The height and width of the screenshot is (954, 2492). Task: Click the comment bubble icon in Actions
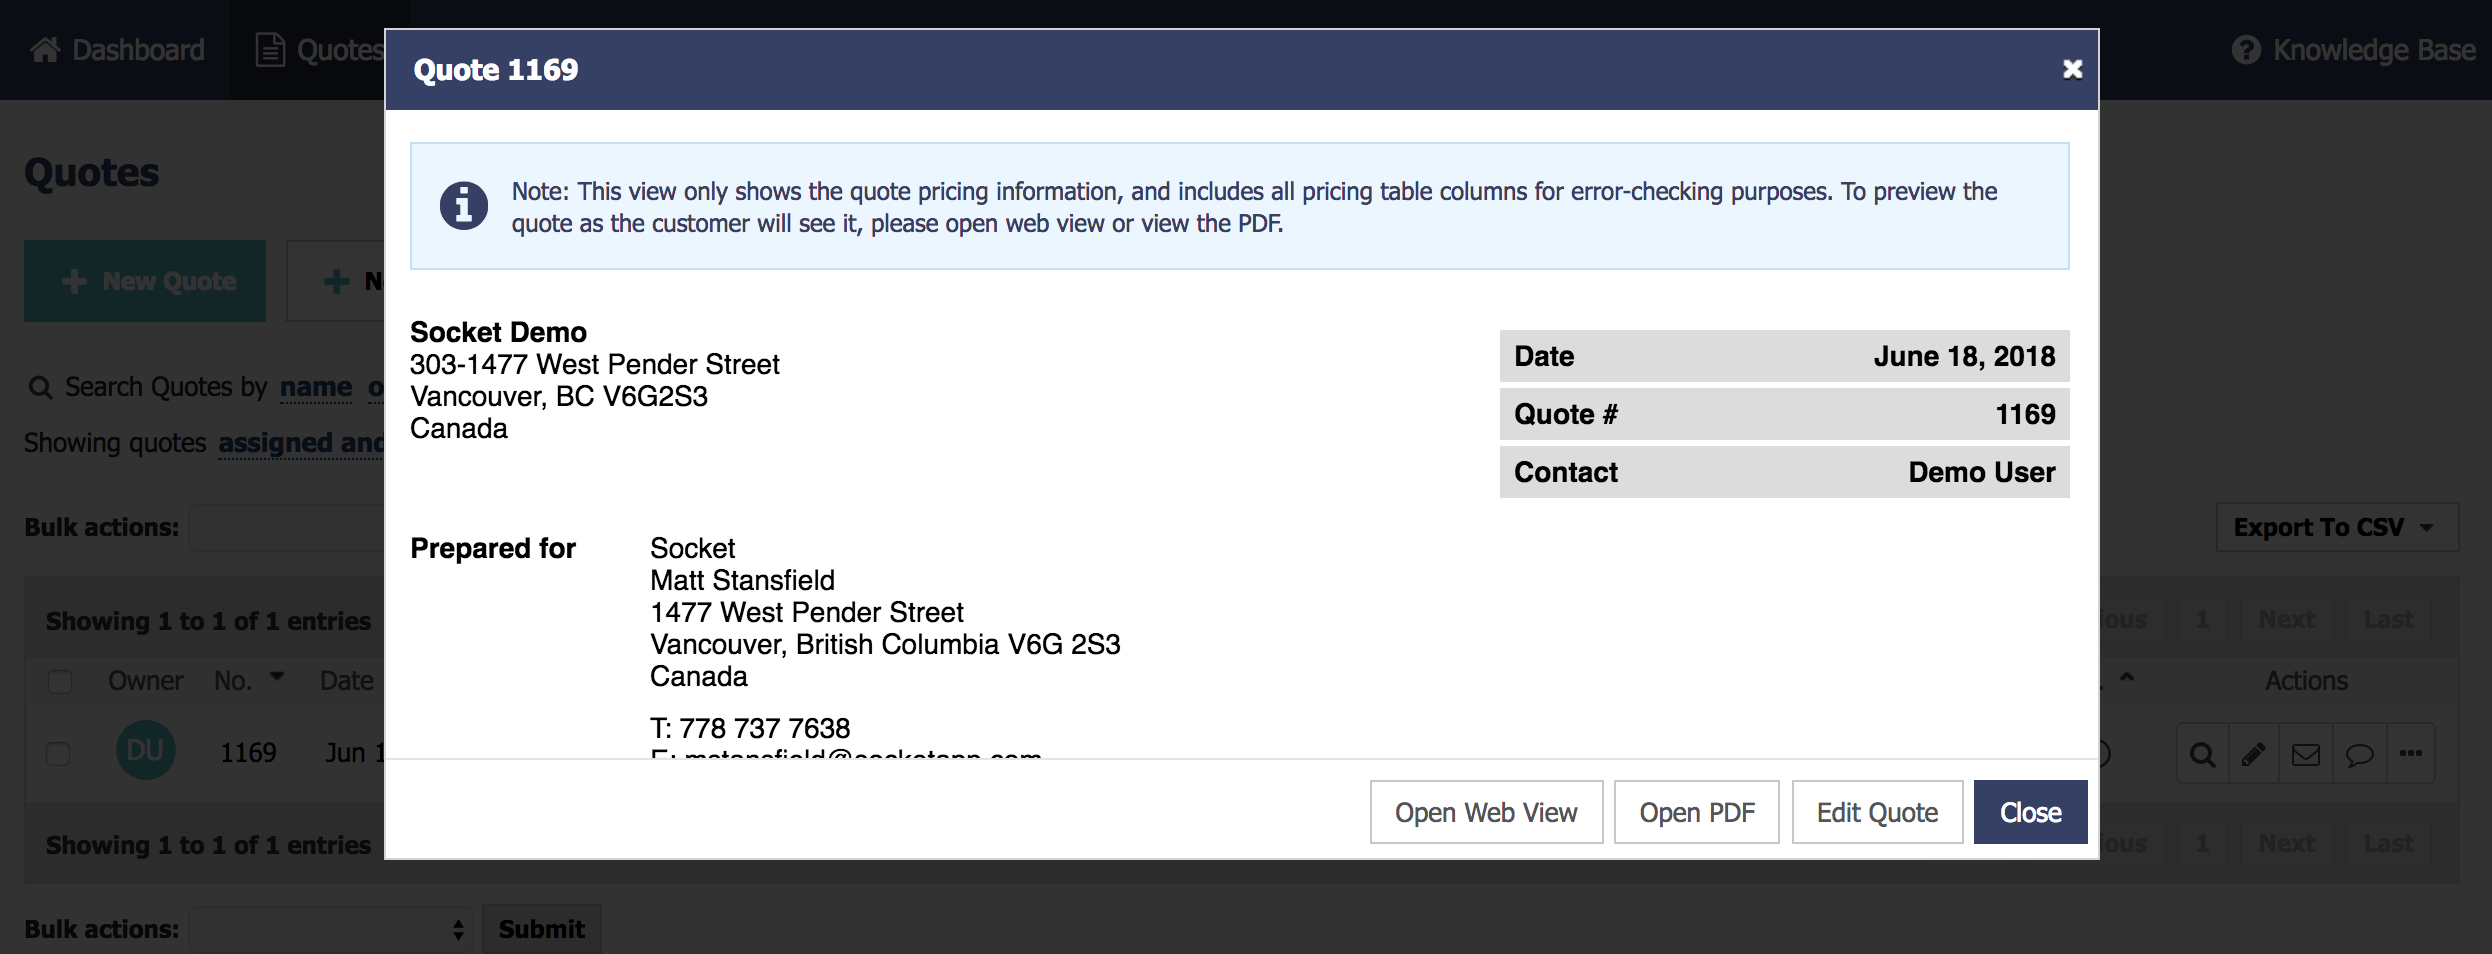[2359, 754]
